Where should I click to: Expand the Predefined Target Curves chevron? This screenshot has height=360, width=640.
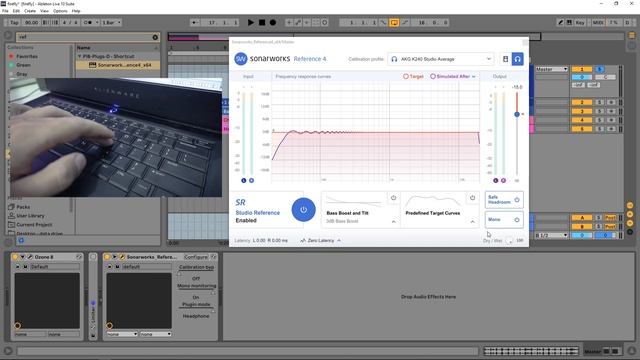[472, 222]
